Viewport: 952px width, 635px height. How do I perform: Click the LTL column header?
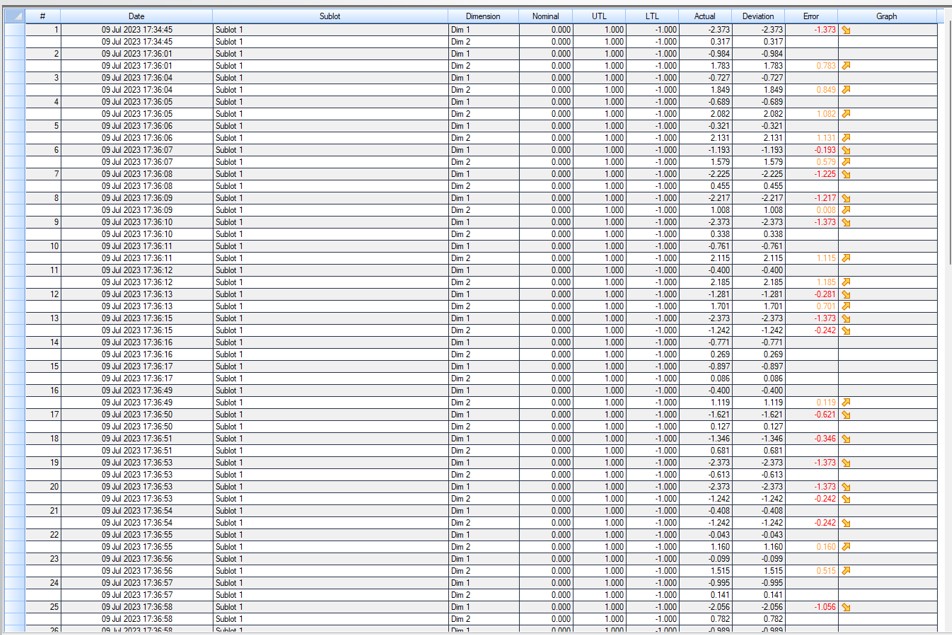[x=652, y=16]
